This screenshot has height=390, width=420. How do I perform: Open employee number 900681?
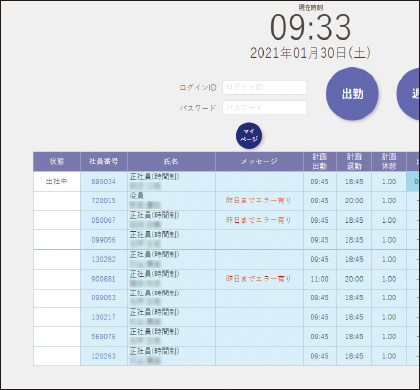(104, 279)
